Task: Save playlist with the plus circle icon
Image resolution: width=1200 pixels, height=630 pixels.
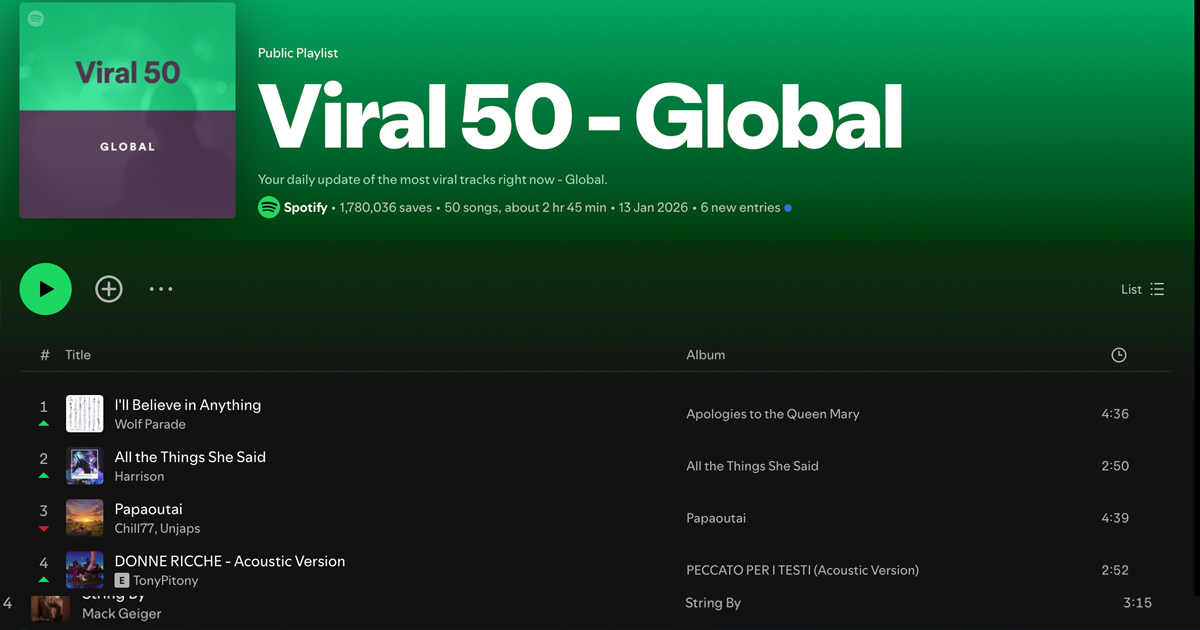Action: pyautogui.click(x=109, y=289)
